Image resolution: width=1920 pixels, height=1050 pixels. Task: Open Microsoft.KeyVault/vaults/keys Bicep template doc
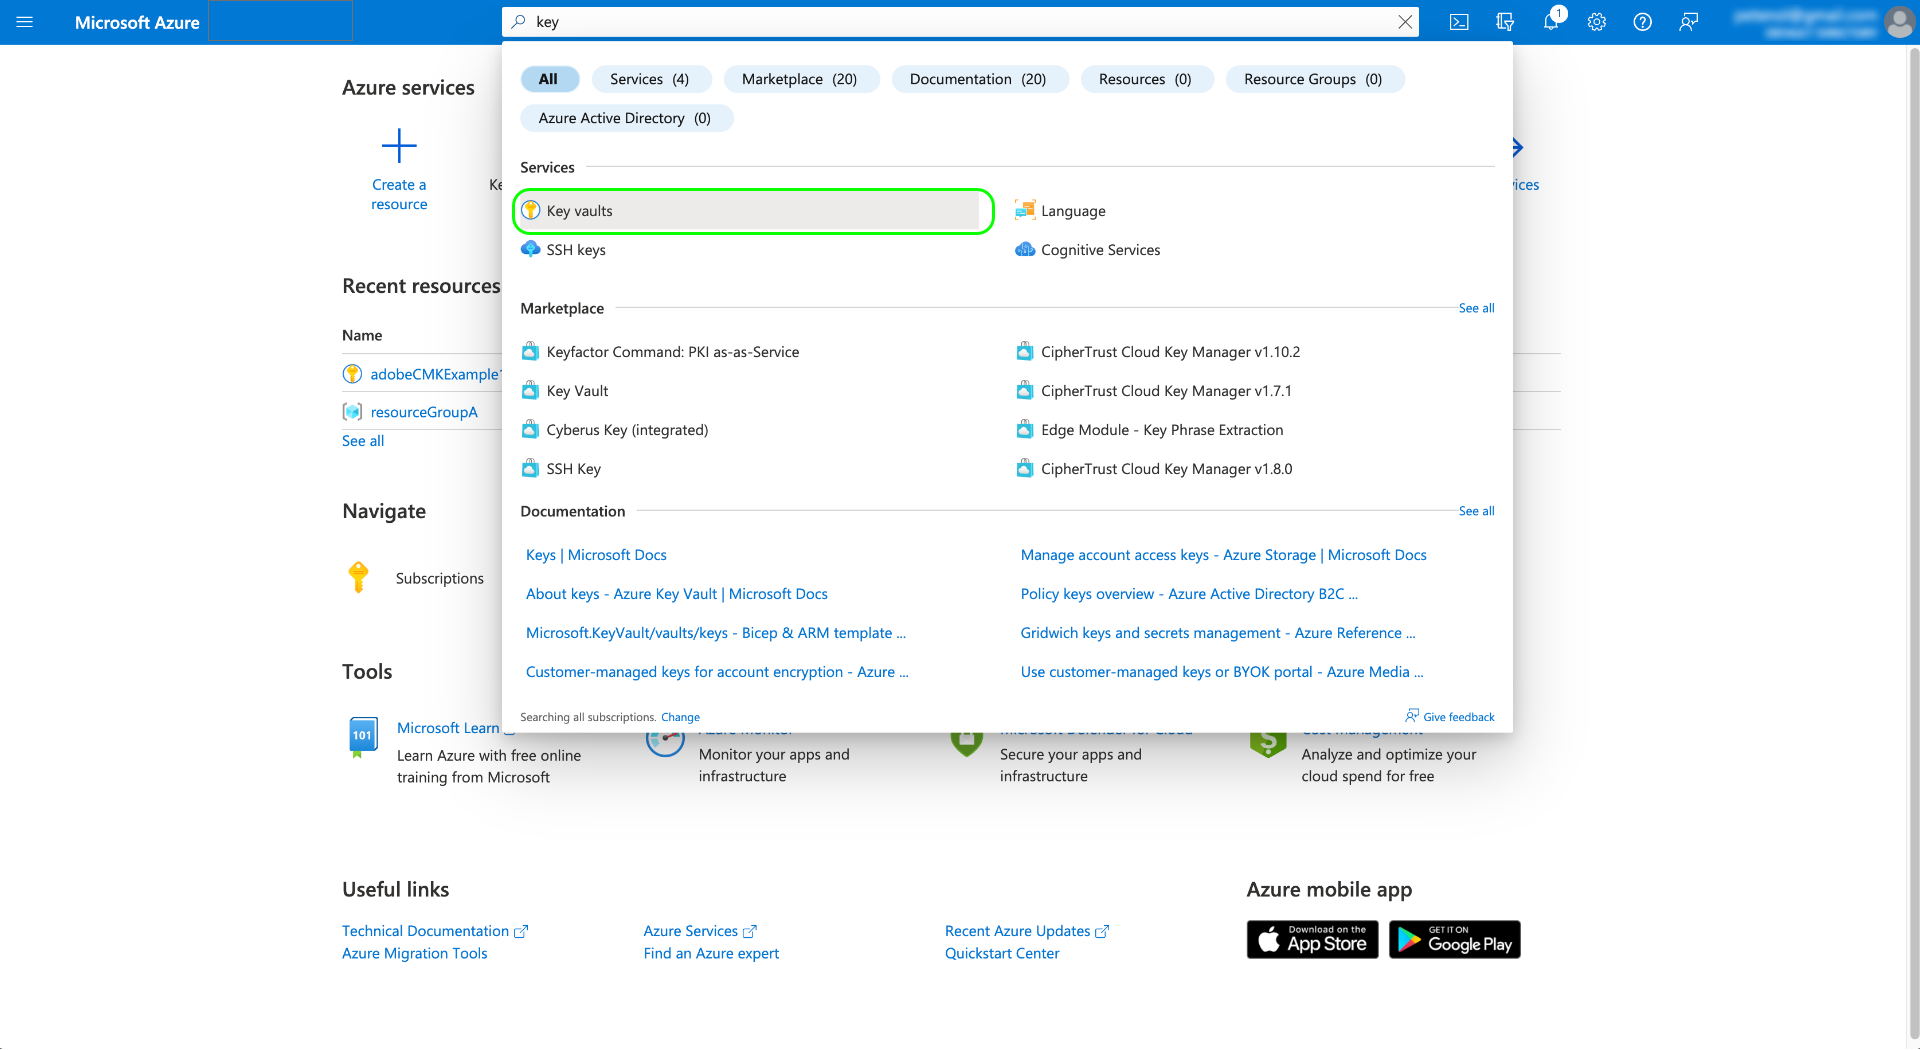point(716,633)
